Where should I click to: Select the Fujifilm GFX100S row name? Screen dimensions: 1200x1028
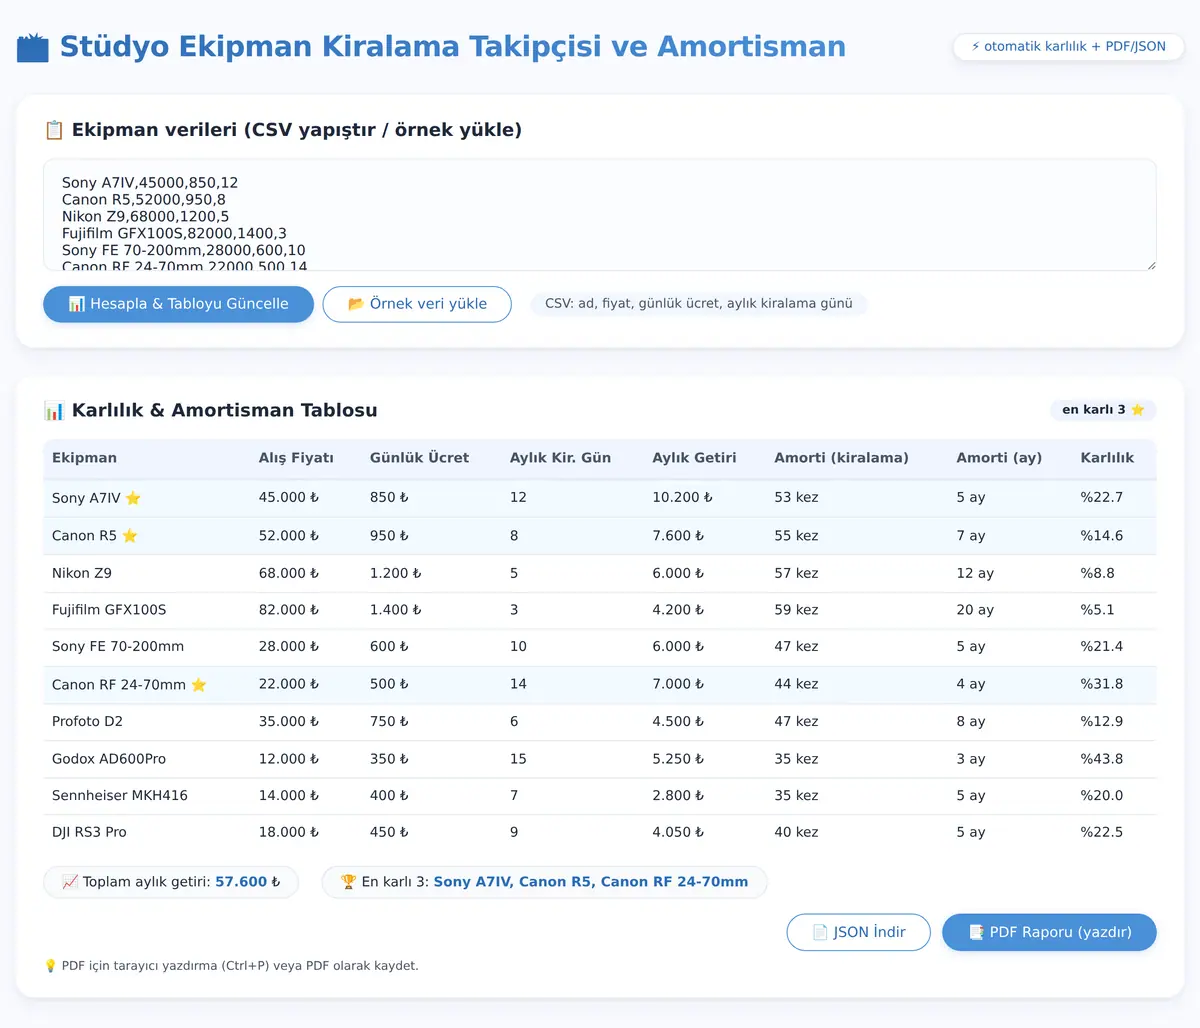[109, 610]
